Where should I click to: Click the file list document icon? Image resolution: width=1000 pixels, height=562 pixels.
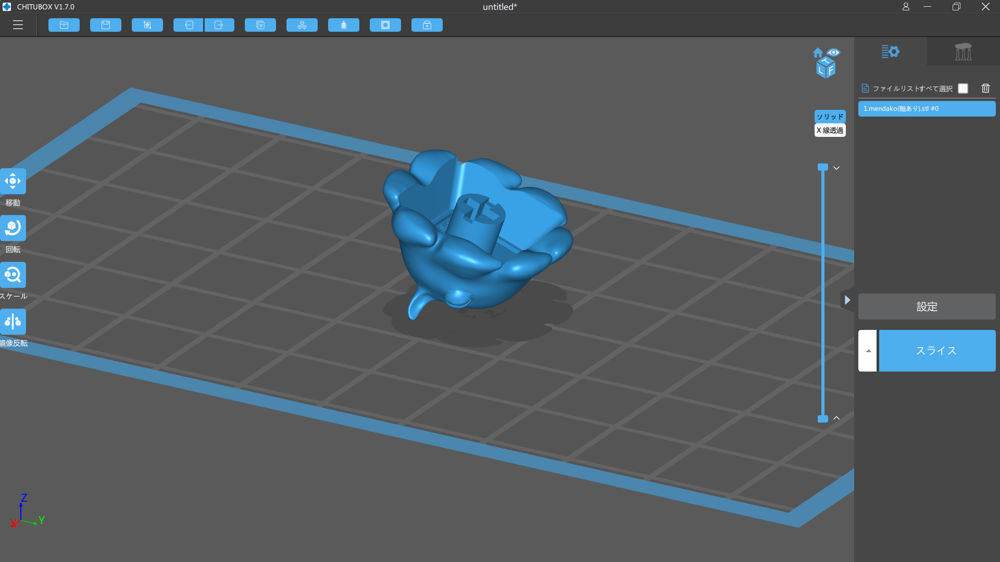coord(865,88)
